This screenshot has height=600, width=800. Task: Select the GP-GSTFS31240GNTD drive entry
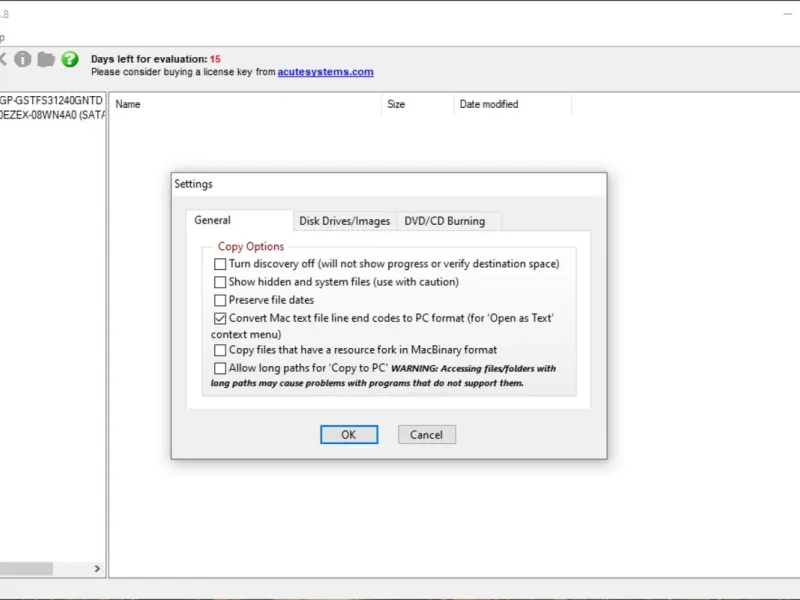(x=52, y=101)
